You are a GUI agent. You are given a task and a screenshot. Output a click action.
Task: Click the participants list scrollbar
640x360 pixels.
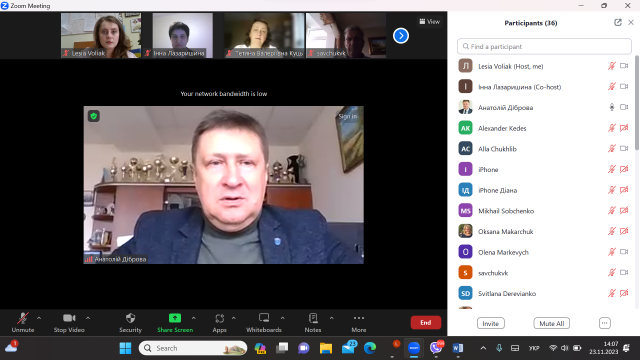coord(637,102)
